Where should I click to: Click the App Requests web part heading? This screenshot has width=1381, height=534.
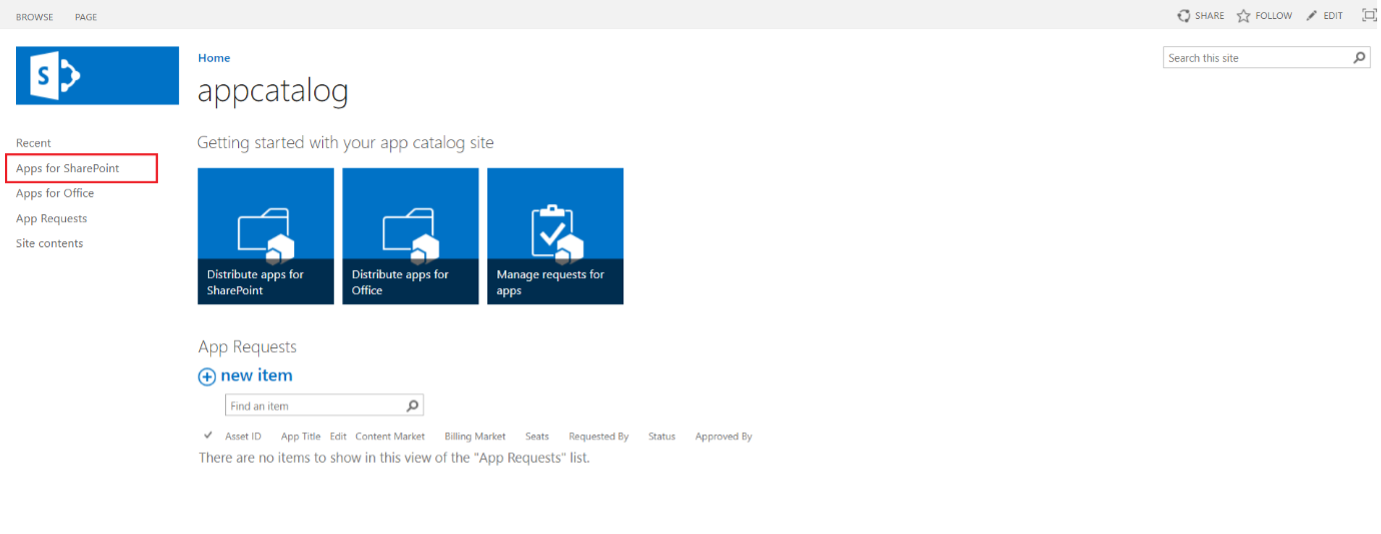pyautogui.click(x=248, y=347)
